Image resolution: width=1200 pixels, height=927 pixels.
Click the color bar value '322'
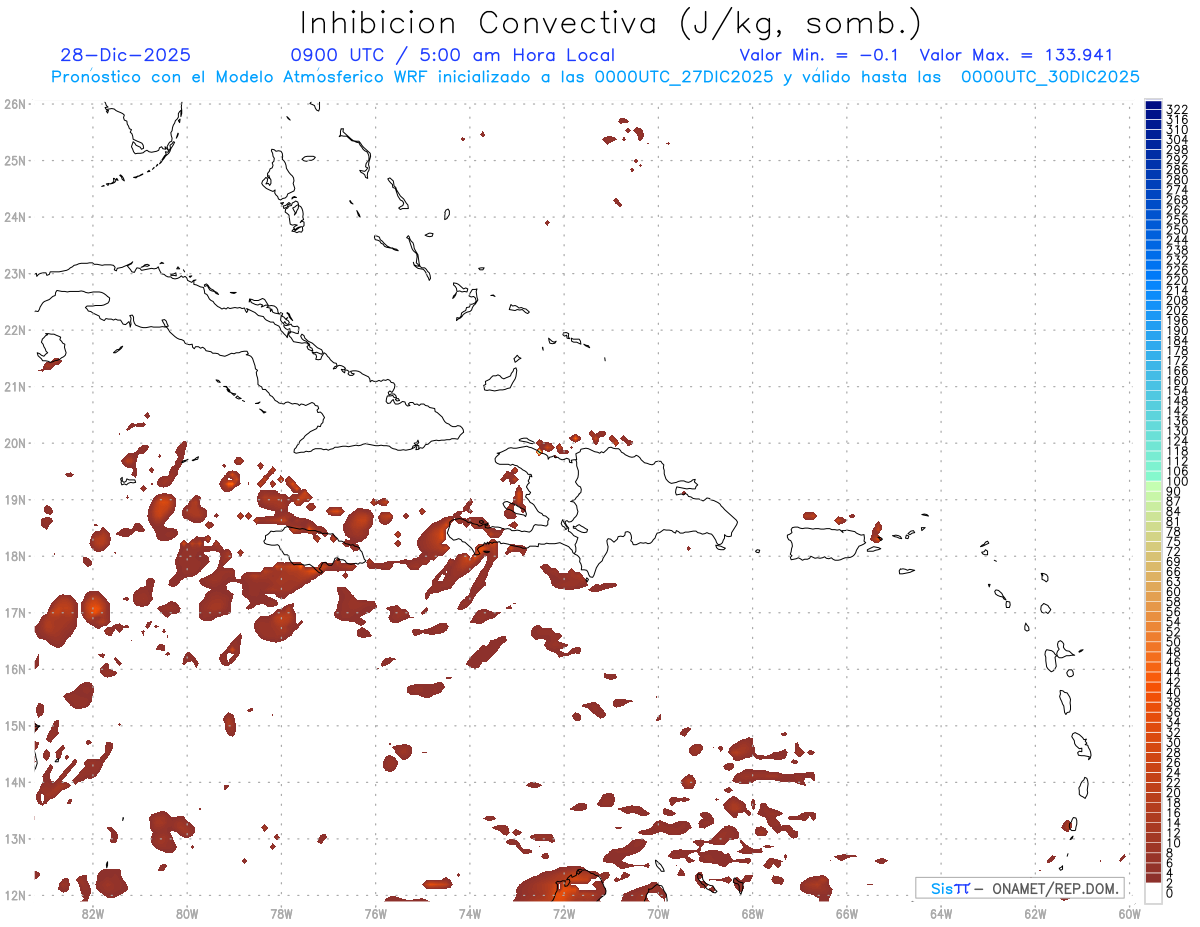click(x=1177, y=109)
